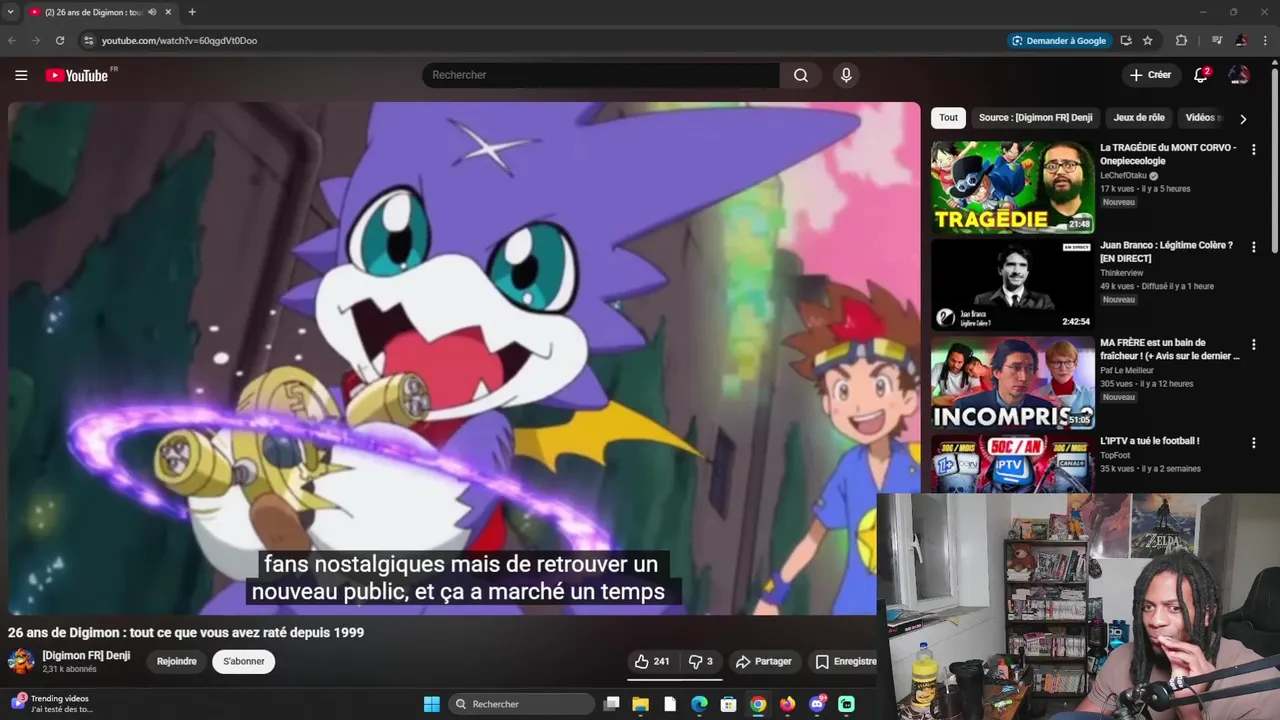Open Microsoft Store from the taskbar
This screenshot has height=720, width=1280.
[729, 704]
